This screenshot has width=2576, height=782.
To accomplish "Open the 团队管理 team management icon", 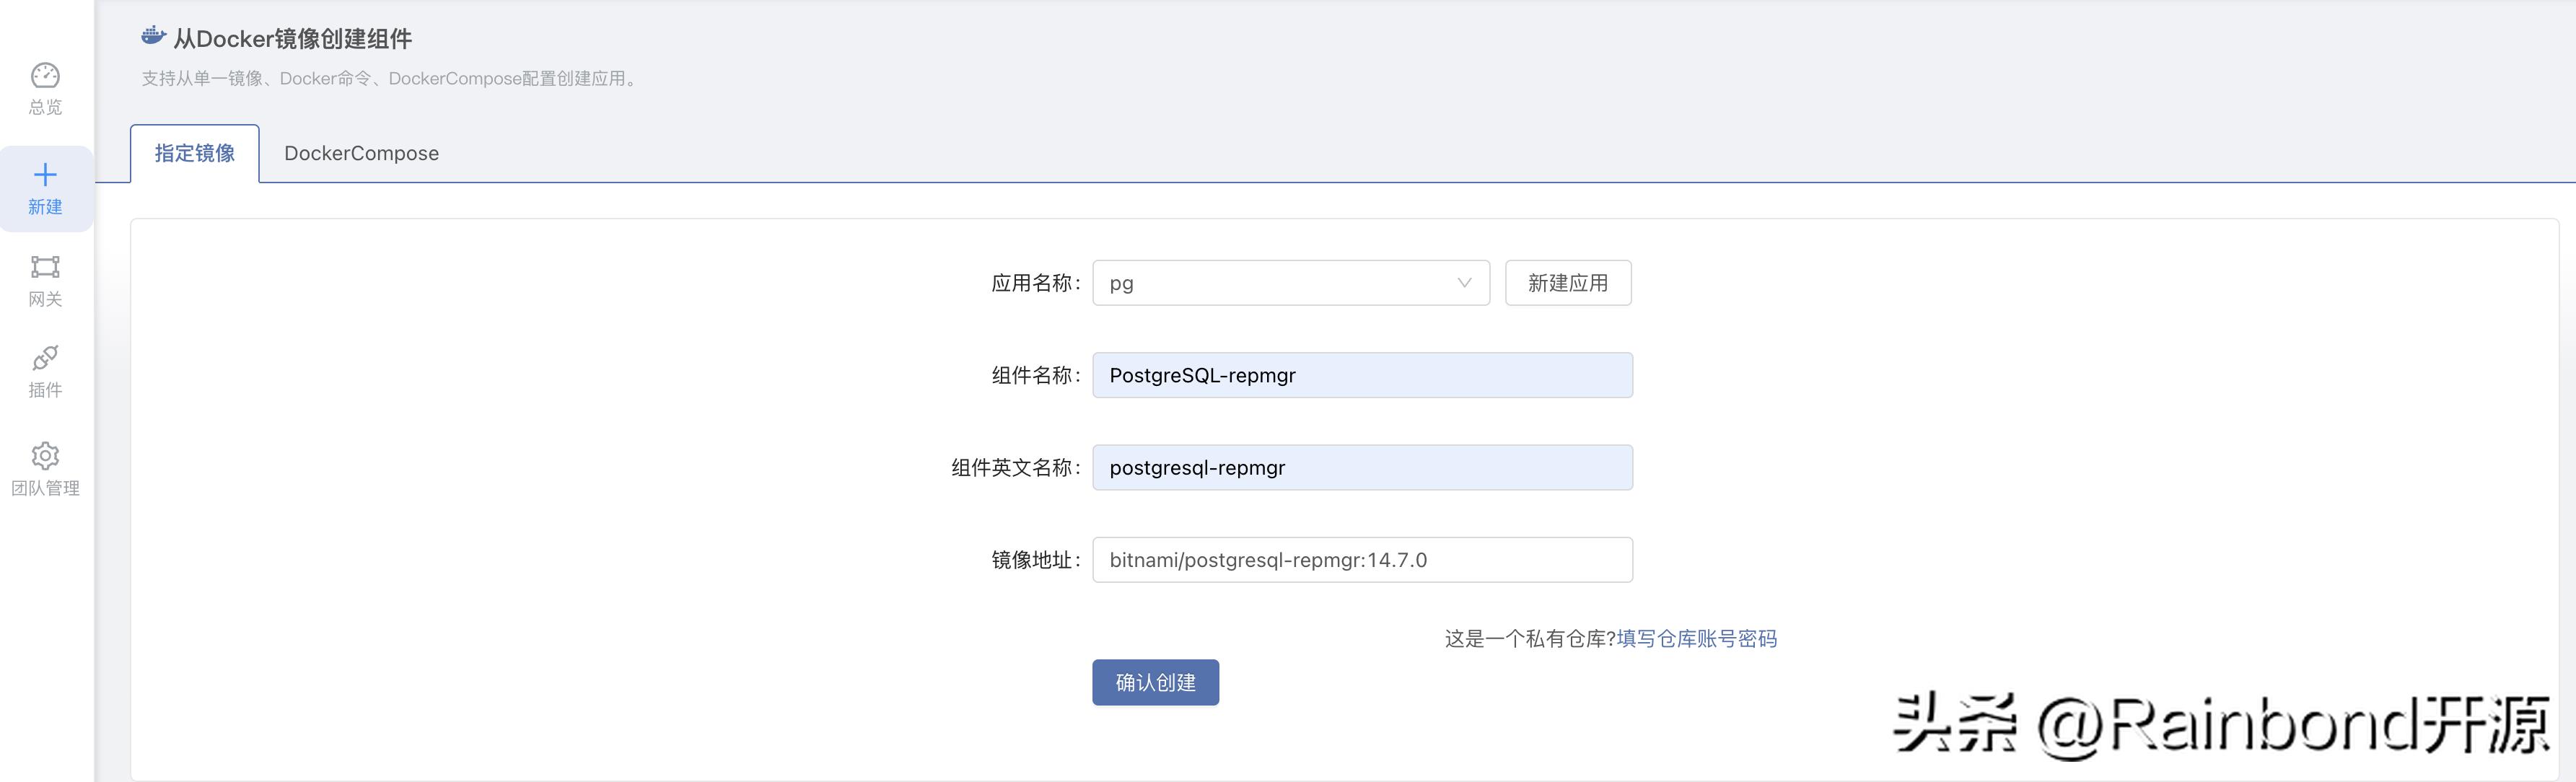I will tap(44, 468).
